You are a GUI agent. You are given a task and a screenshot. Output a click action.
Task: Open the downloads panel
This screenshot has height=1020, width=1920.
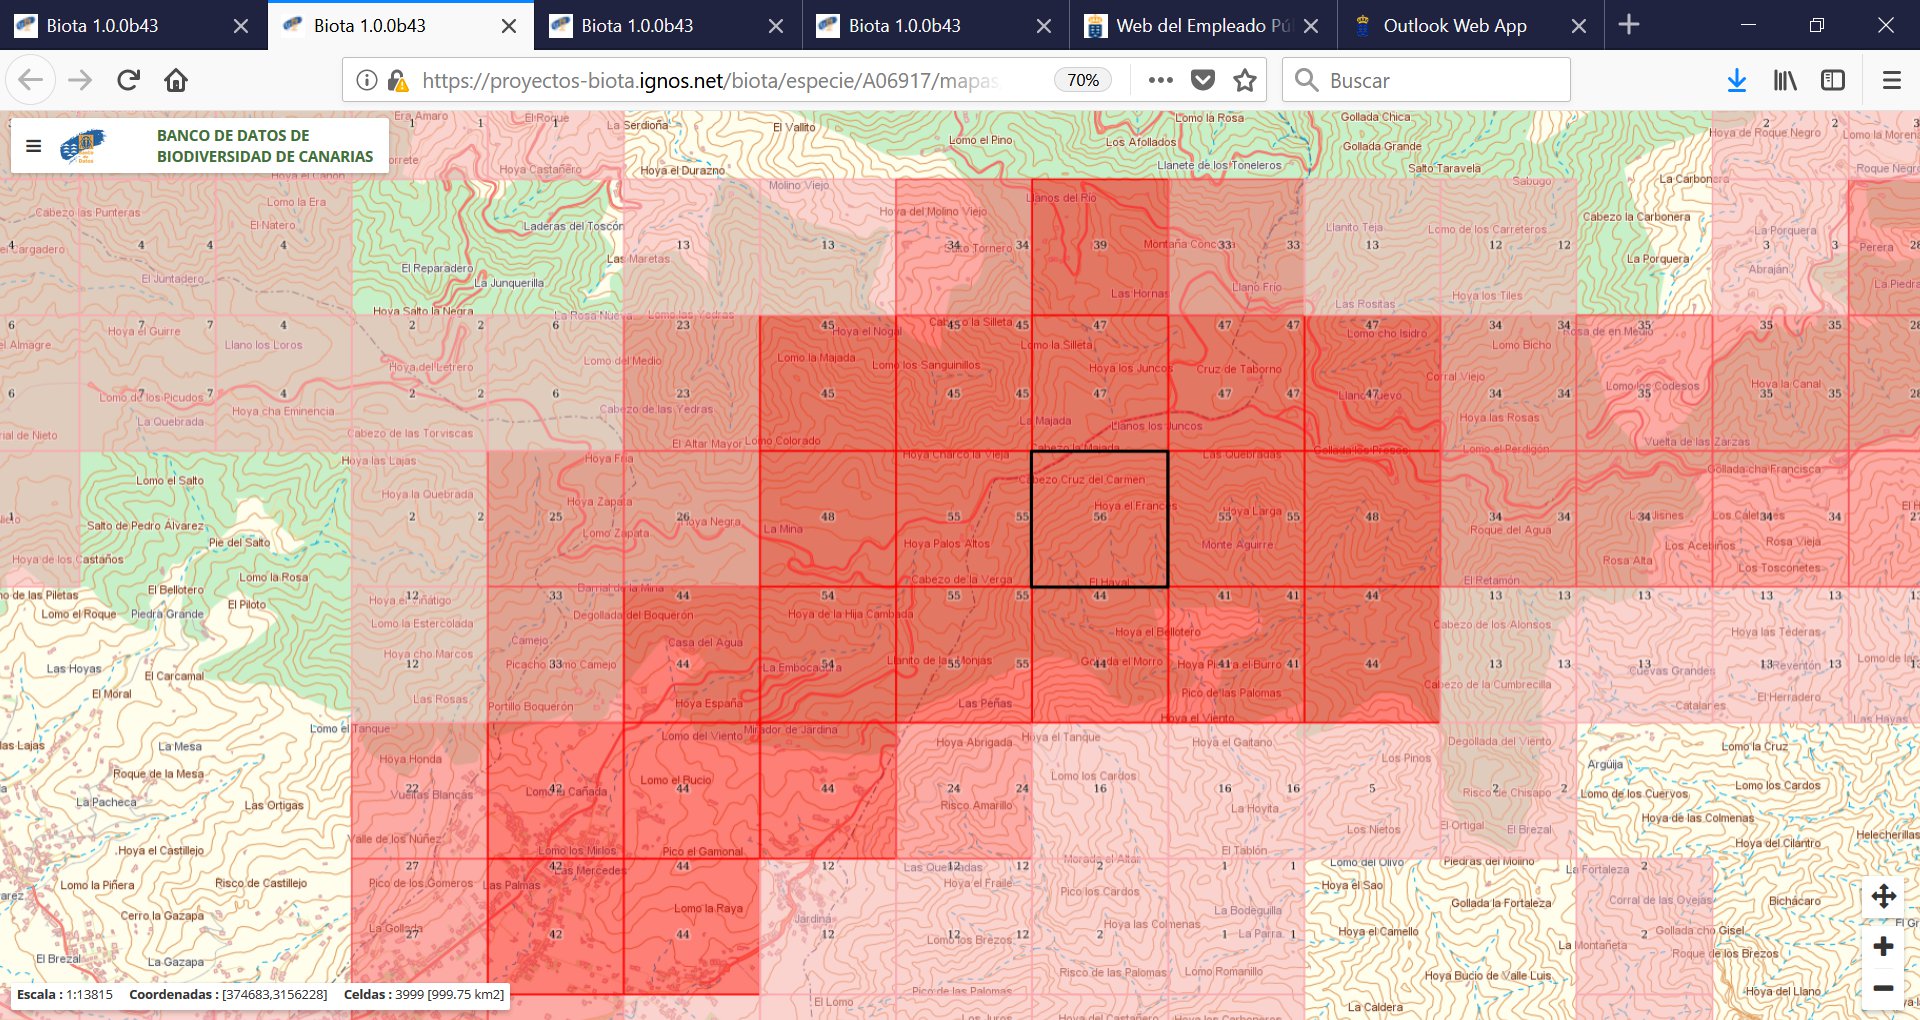coord(1737,80)
